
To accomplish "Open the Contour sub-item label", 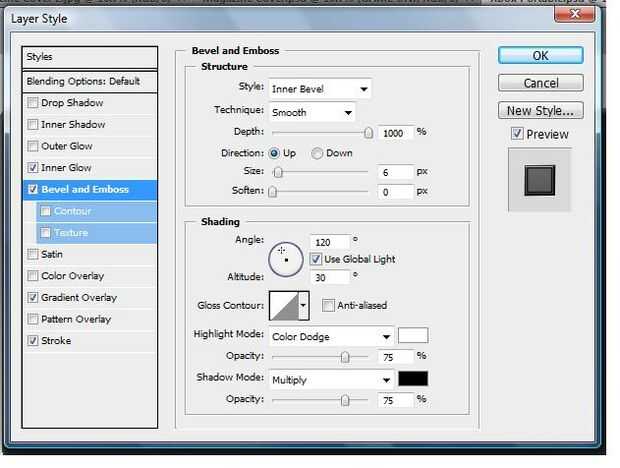I will coord(73,211).
